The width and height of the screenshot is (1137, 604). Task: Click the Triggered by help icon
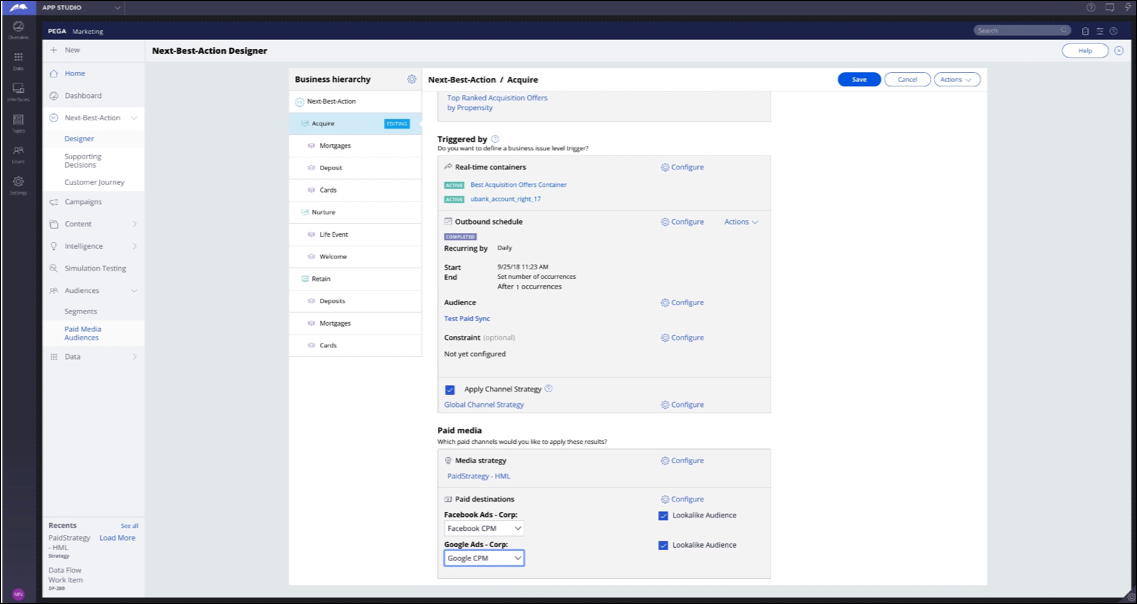point(495,139)
